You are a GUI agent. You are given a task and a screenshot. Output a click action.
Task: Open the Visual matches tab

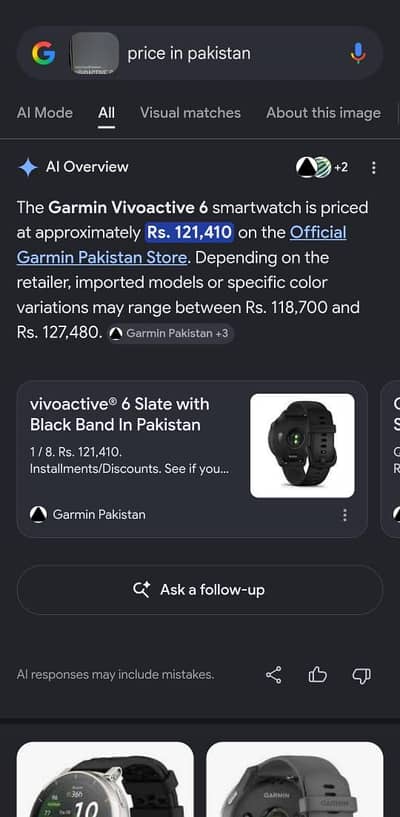[x=190, y=113]
